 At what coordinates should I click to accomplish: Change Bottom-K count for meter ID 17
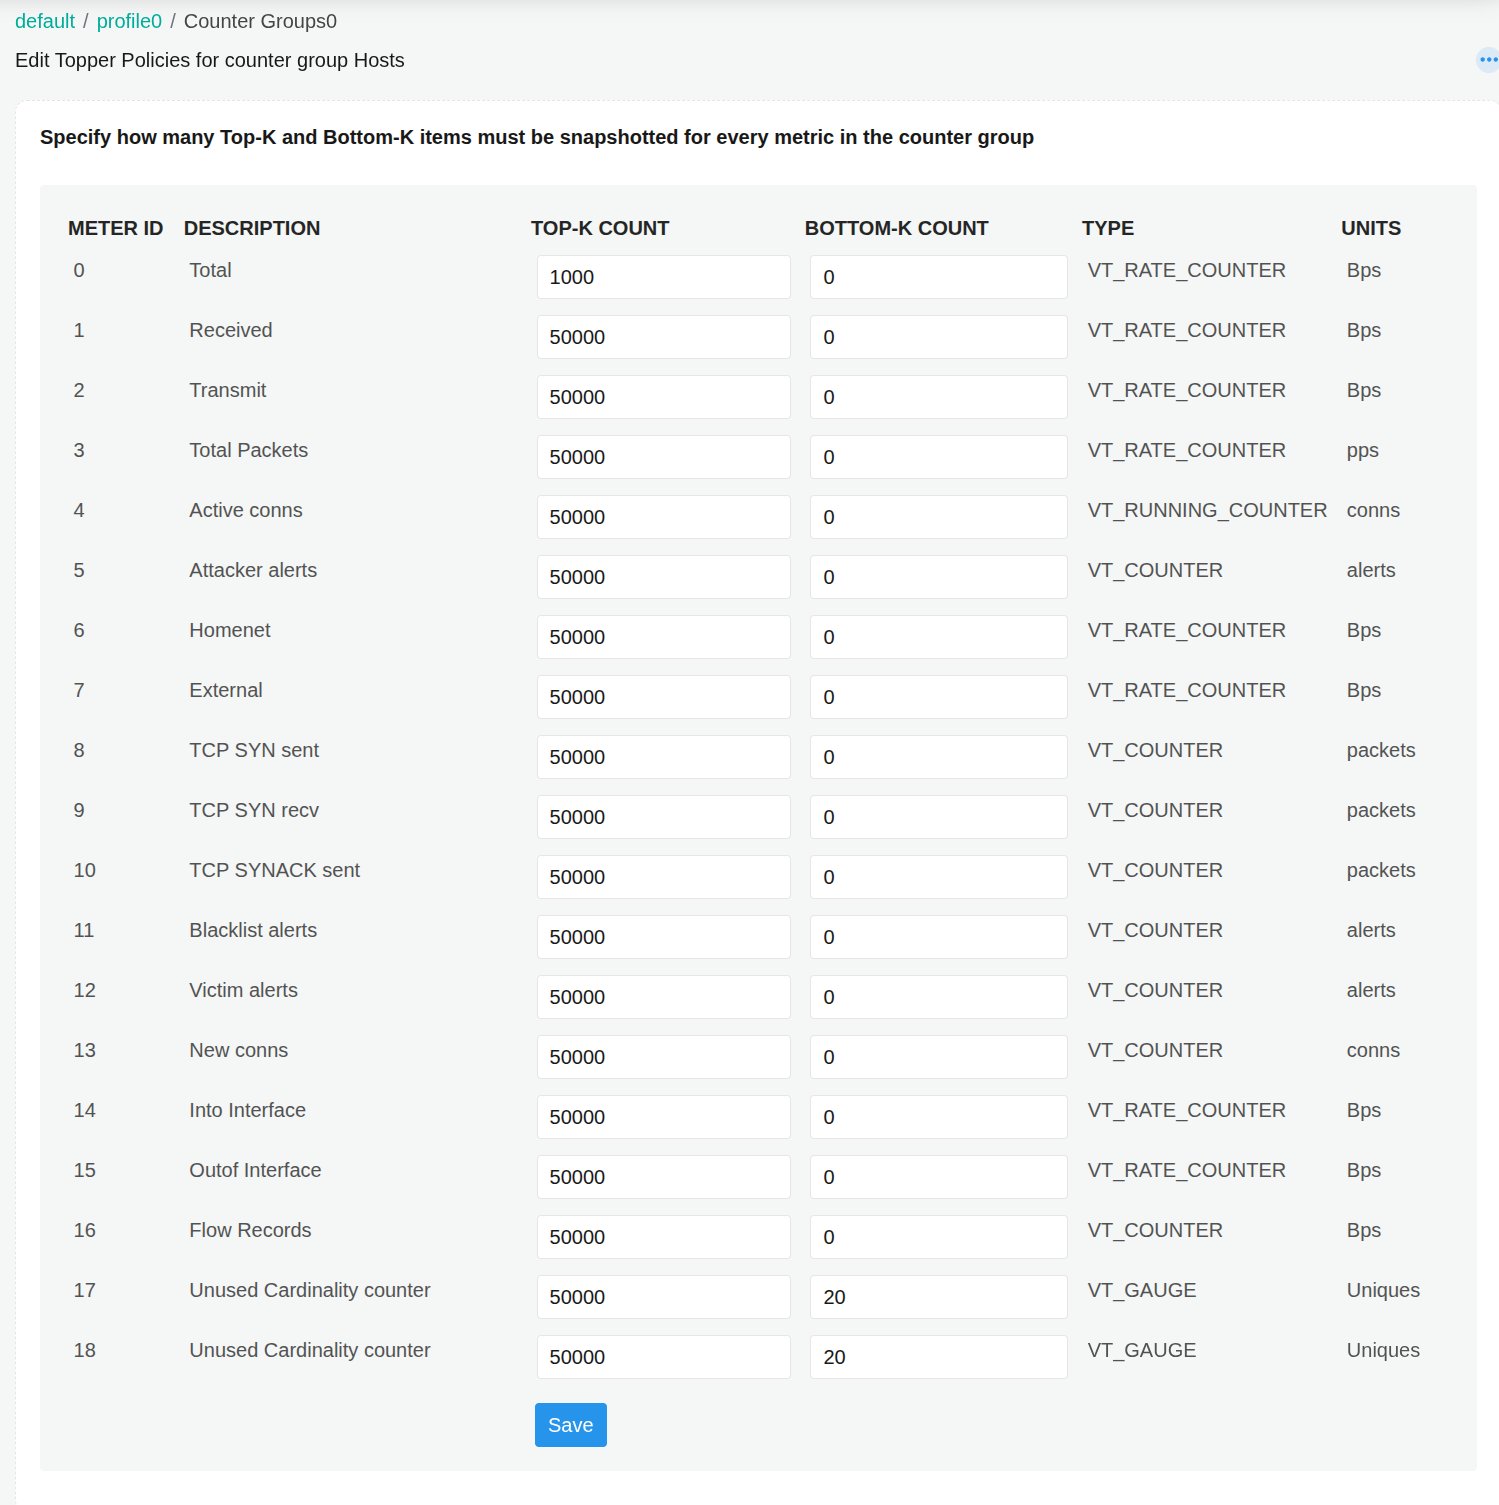click(939, 1297)
